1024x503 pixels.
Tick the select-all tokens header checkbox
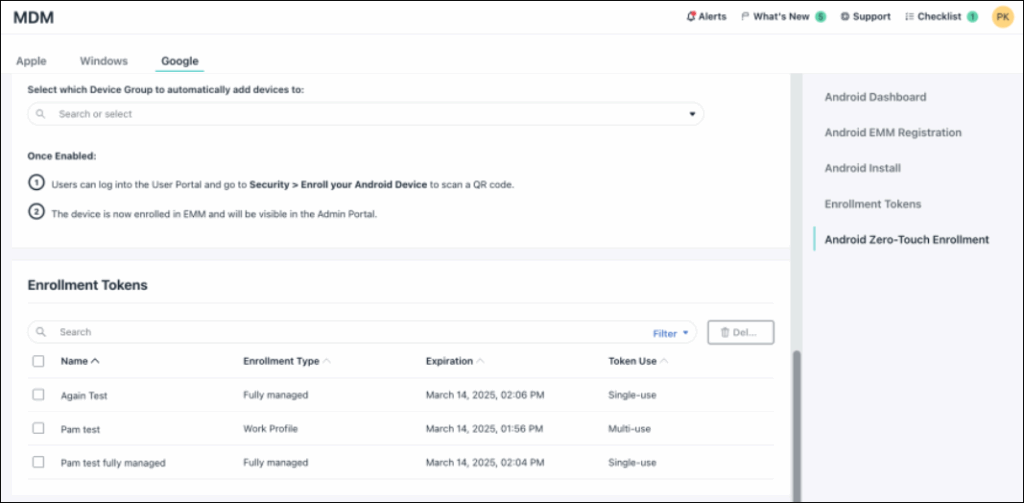tap(38, 361)
